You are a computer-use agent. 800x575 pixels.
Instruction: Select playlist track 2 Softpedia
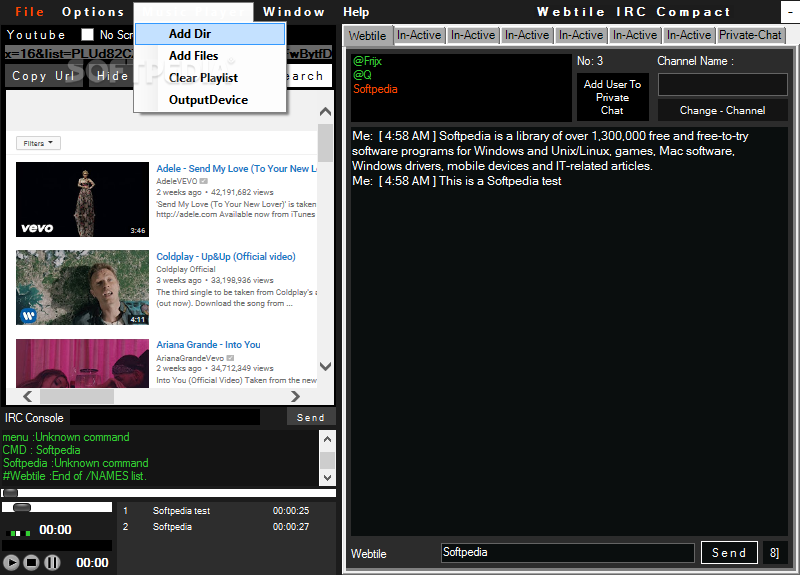click(172, 527)
